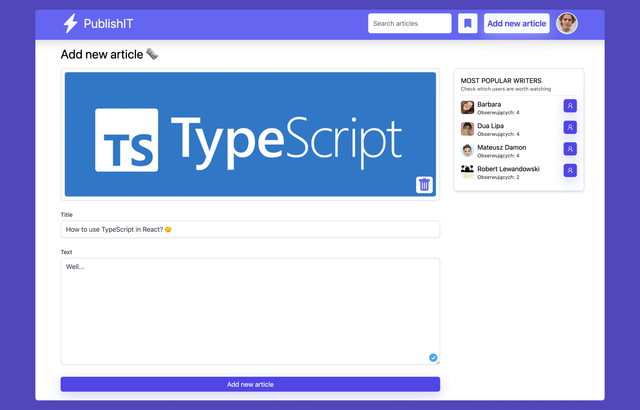The height and width of the screenshot is (410, 640).
Task: Follow Barbara using the user icon button
Action: tap(570, 106)
